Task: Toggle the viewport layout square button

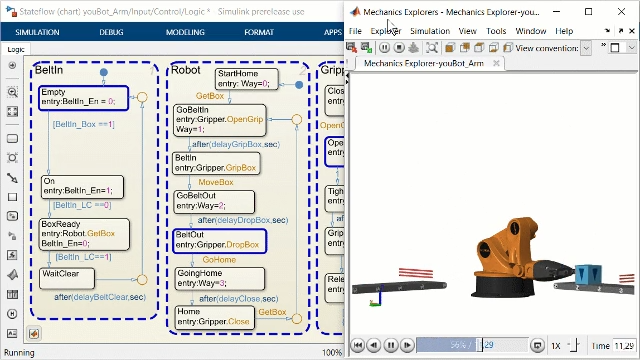Action: click(x=615, y=48)
